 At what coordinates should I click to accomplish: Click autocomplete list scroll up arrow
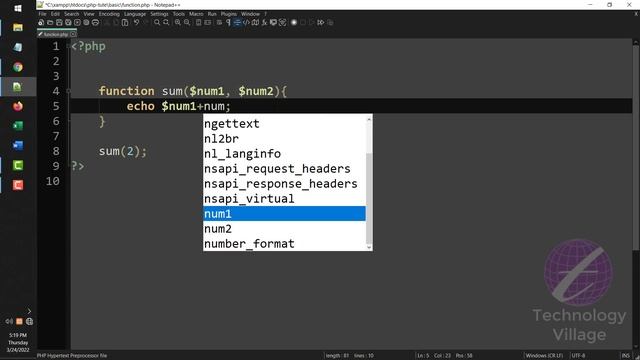pyautogui.click(x=369, y=119)
